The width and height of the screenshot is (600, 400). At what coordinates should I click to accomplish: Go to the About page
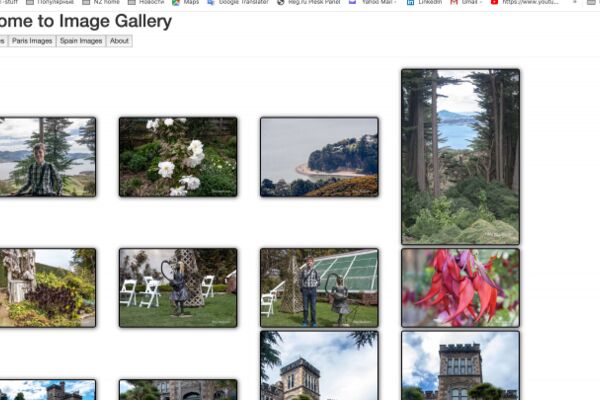click(119, 41)
